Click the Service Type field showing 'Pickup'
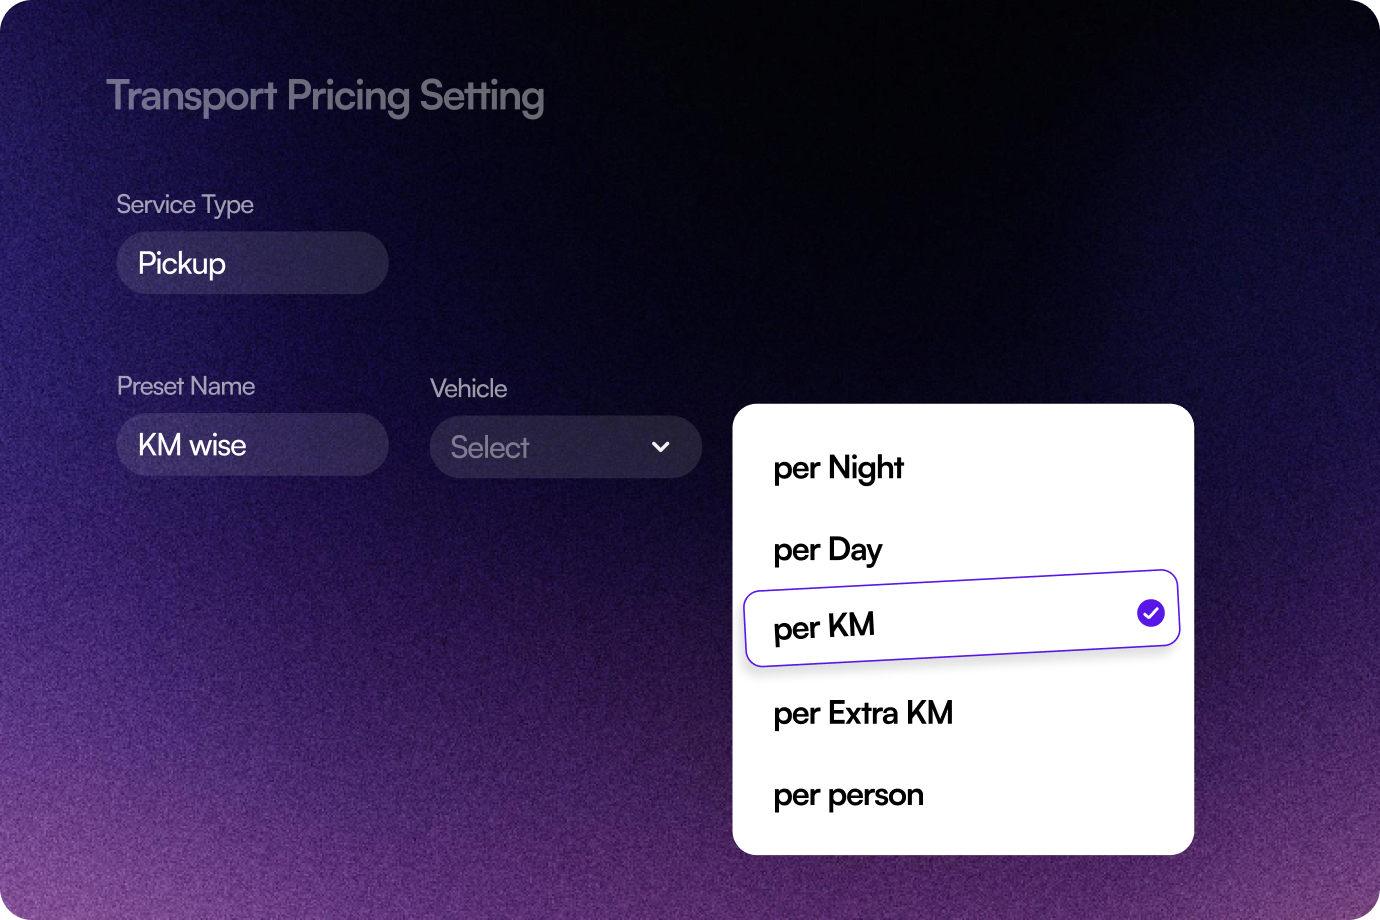The image size is (1380, 920). click(x=252, y=263)
